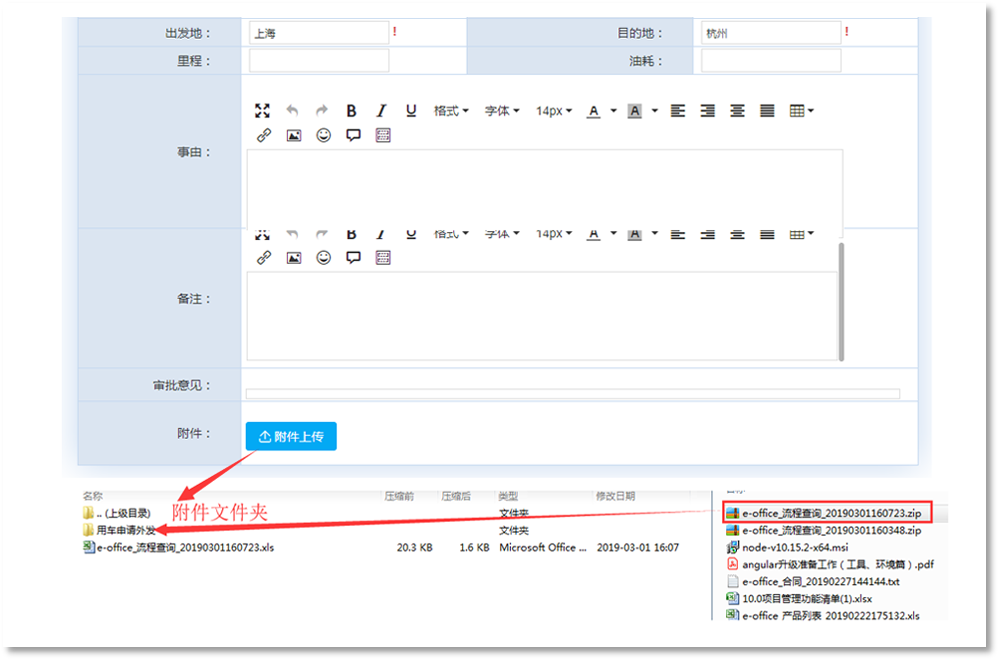Apply italic in the 事由 editor
1000x660 pixels.
(x=381, y=110)
